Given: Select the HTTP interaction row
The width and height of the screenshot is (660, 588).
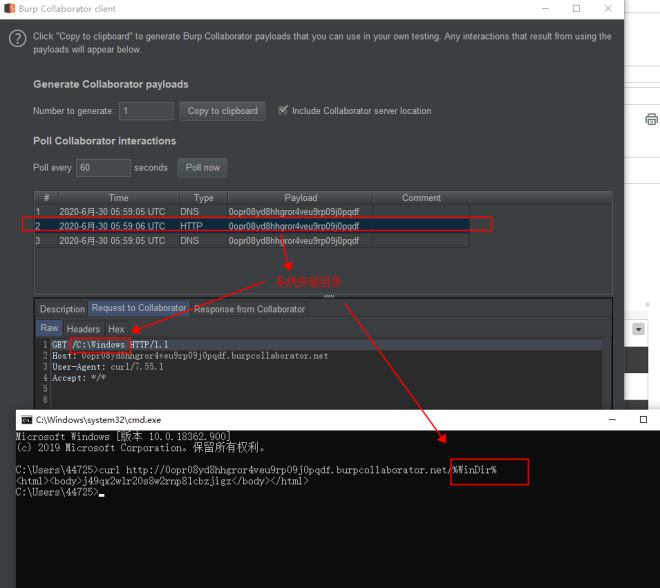Looking at the screenshot, I should tap(258, 226).
